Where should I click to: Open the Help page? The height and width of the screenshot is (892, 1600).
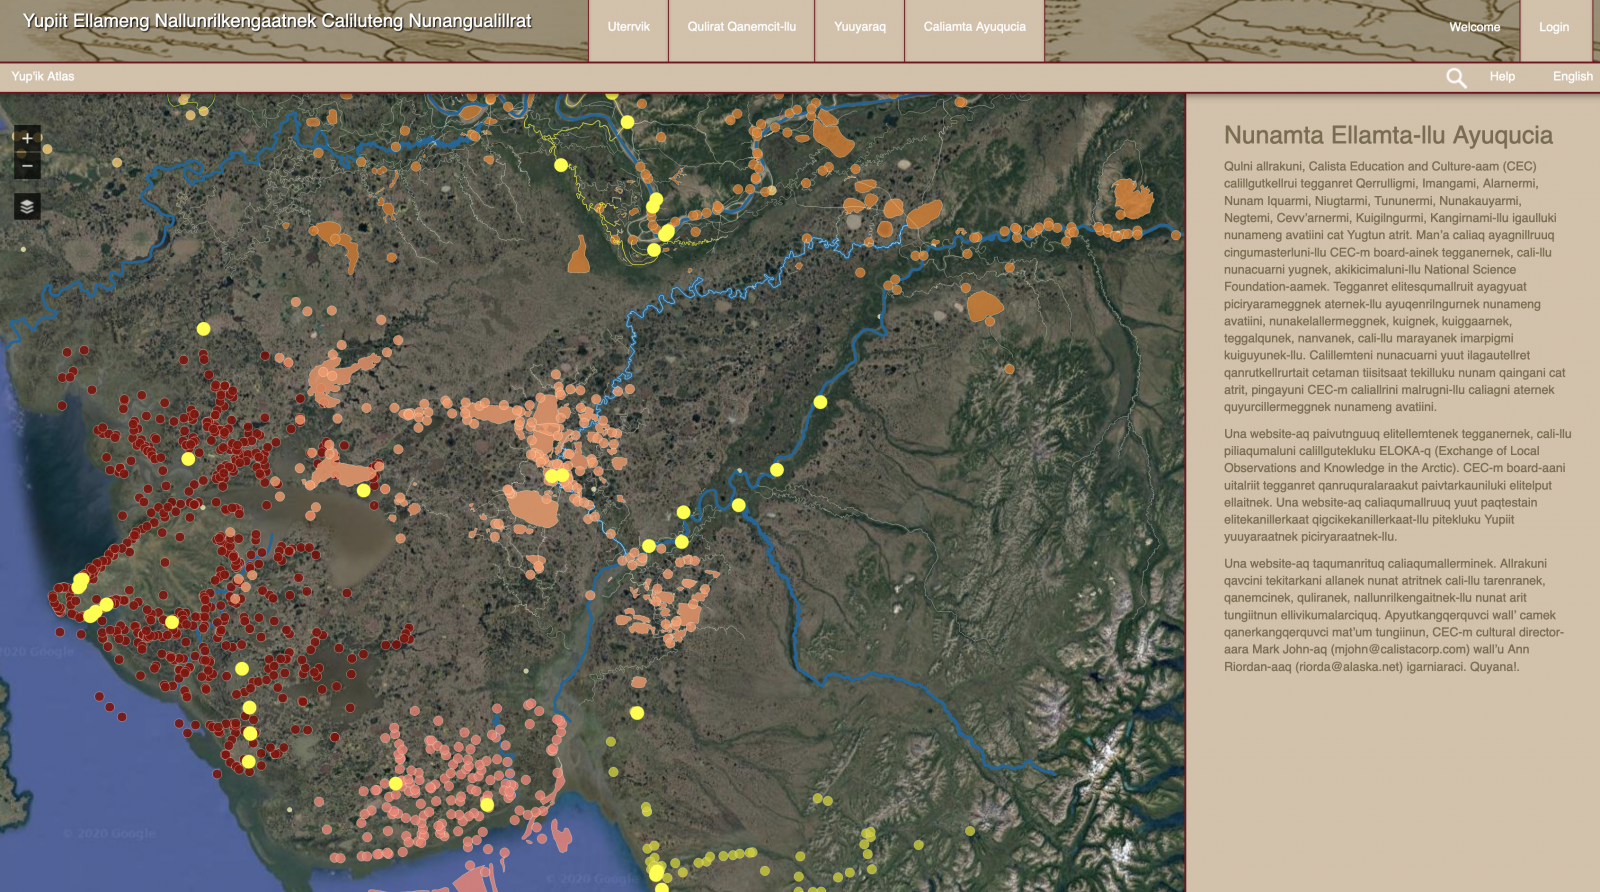coord(1501,77)
